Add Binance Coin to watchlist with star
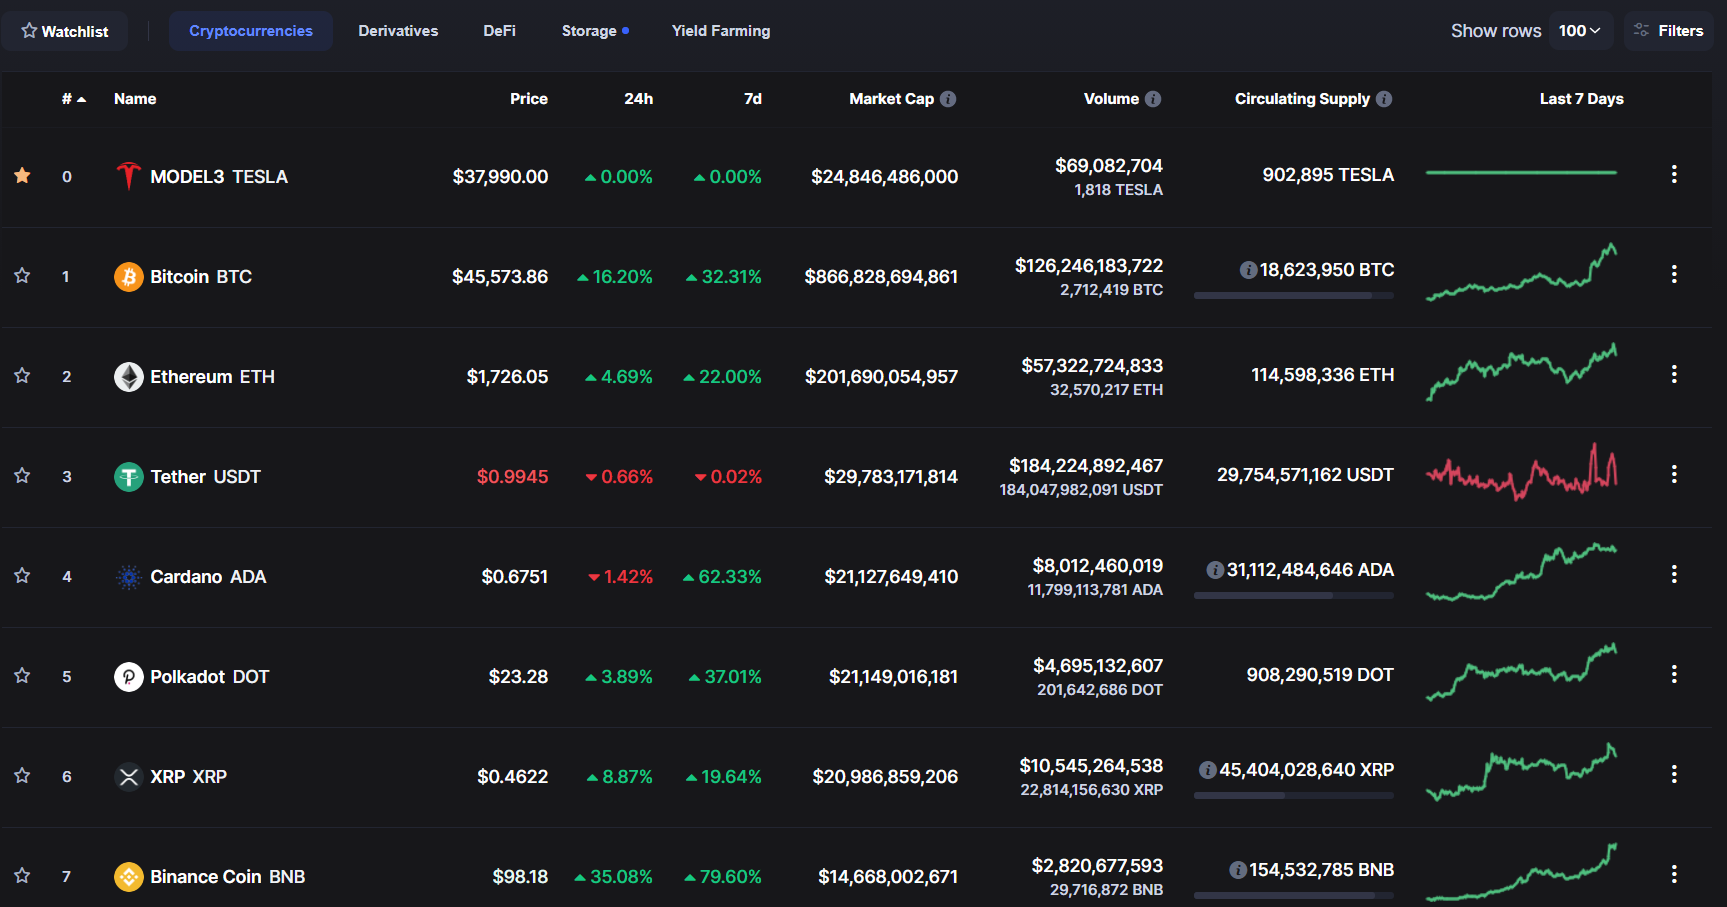The height and width of the screenshot is (907, 1727). point(22,875)
